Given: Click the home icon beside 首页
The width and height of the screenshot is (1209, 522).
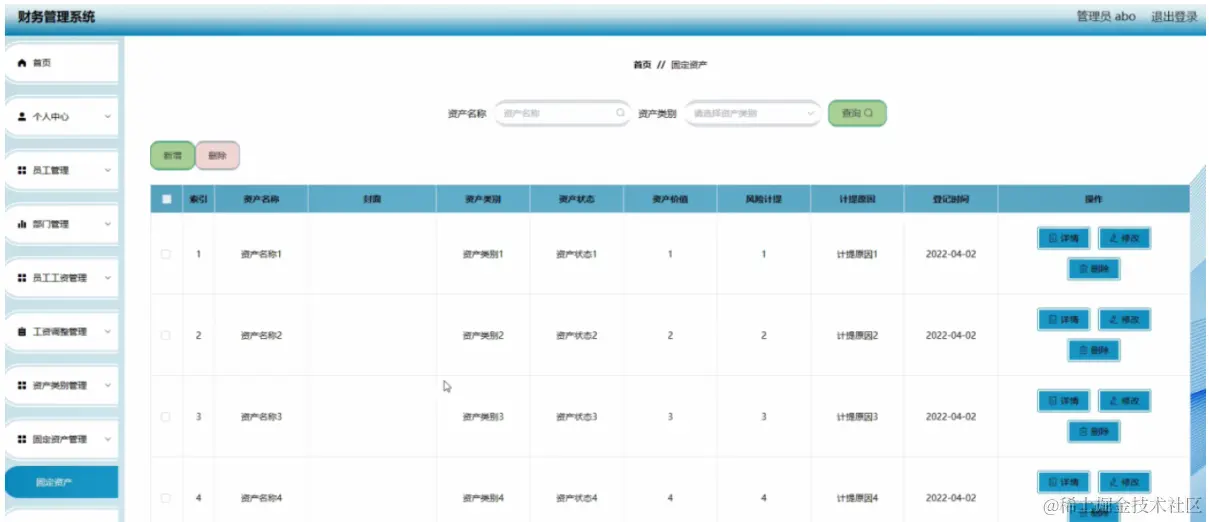Looking at the screenshot, I should tap(22, 63).
